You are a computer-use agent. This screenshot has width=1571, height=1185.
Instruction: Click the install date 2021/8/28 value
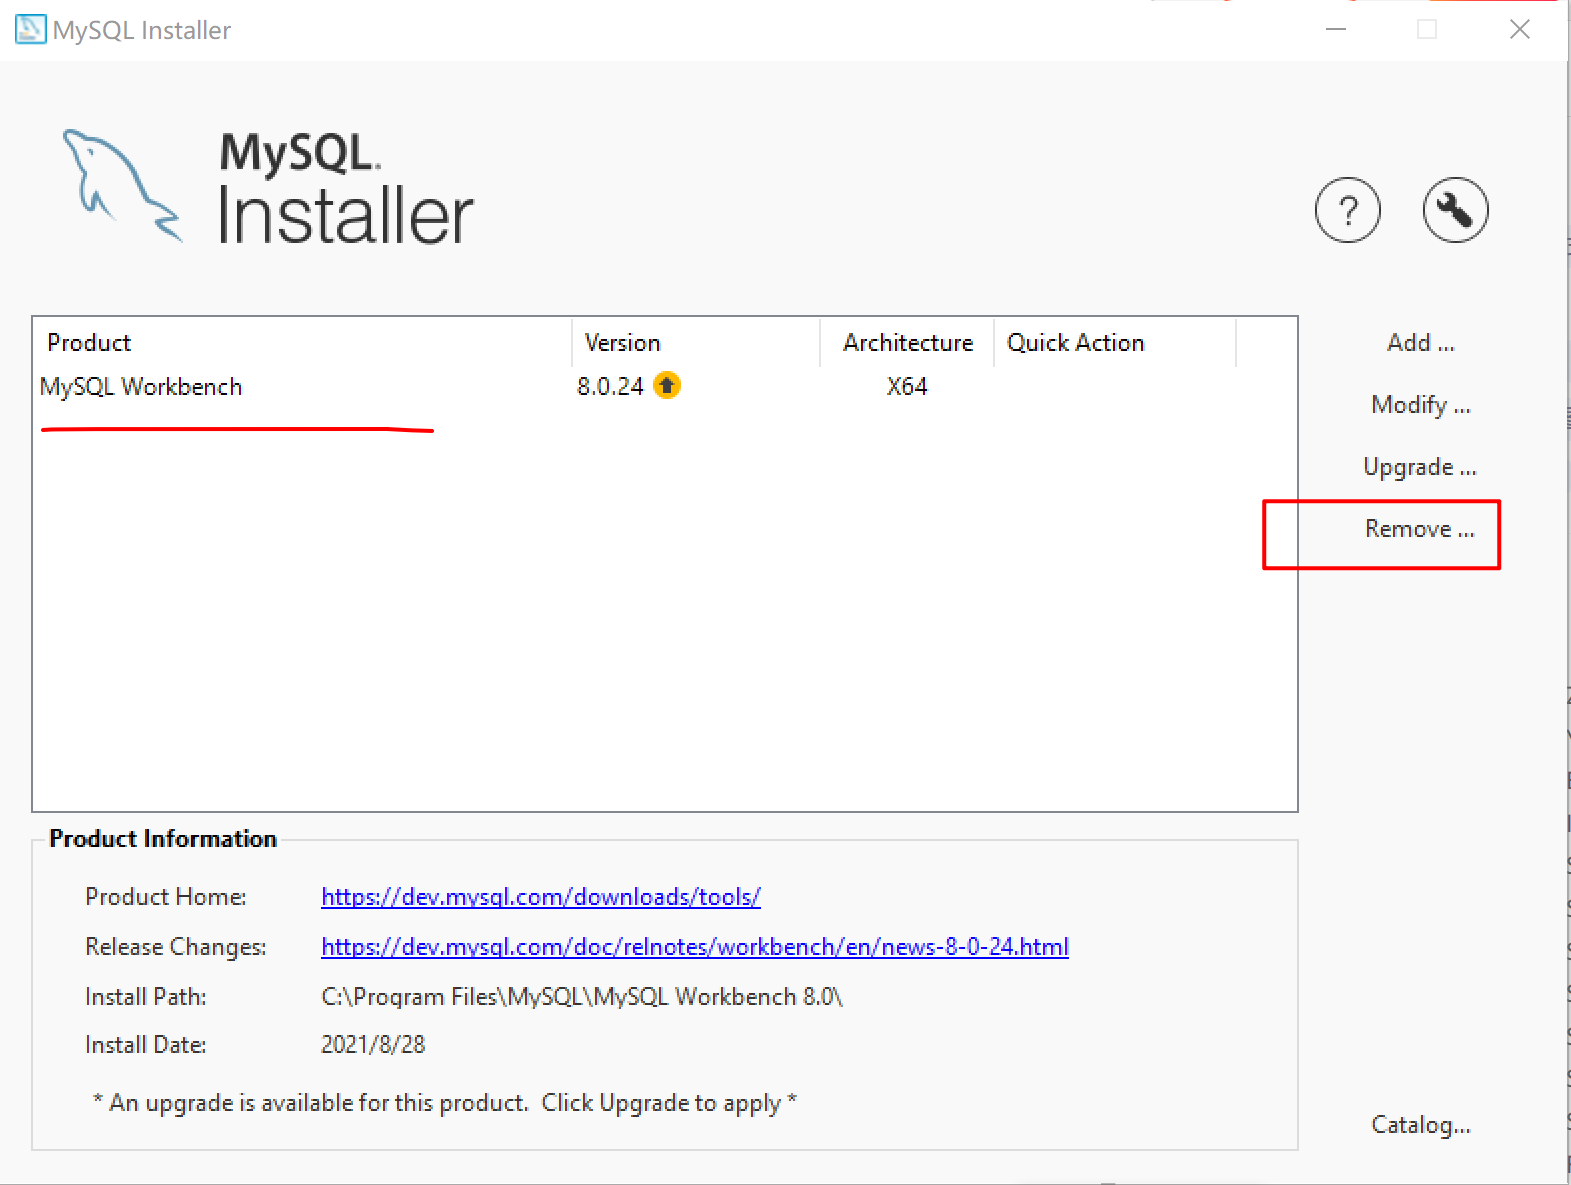[x=373, y=1045]
